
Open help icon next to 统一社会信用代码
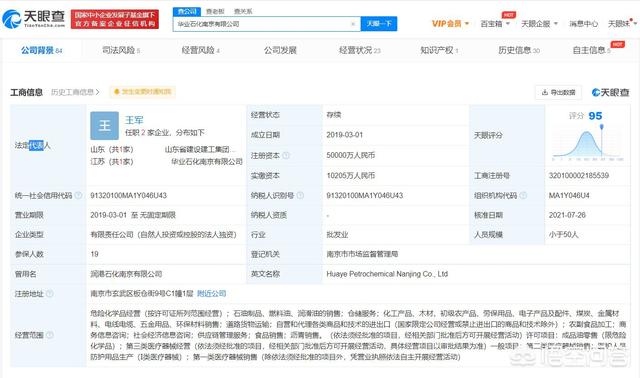click(x=78, y=196)
